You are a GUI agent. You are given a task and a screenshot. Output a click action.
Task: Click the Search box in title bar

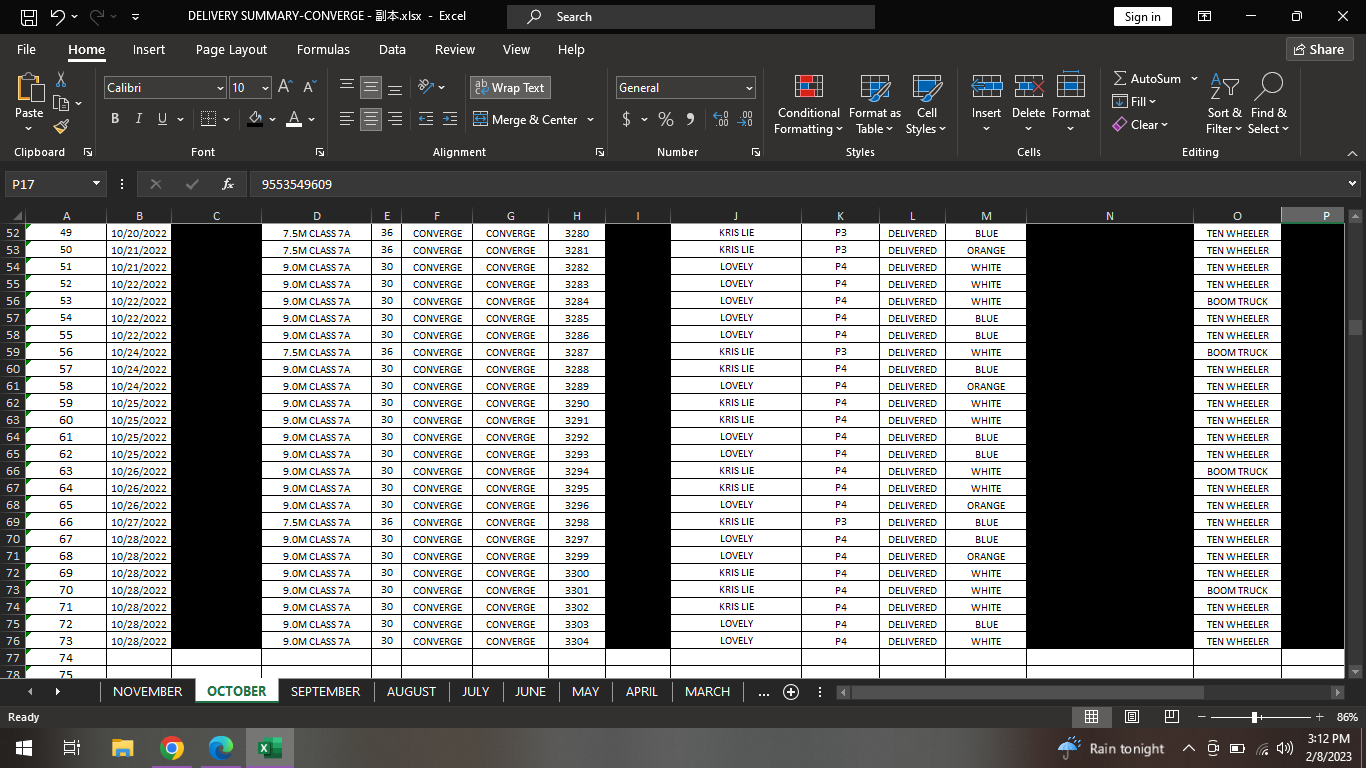[690, 17]
